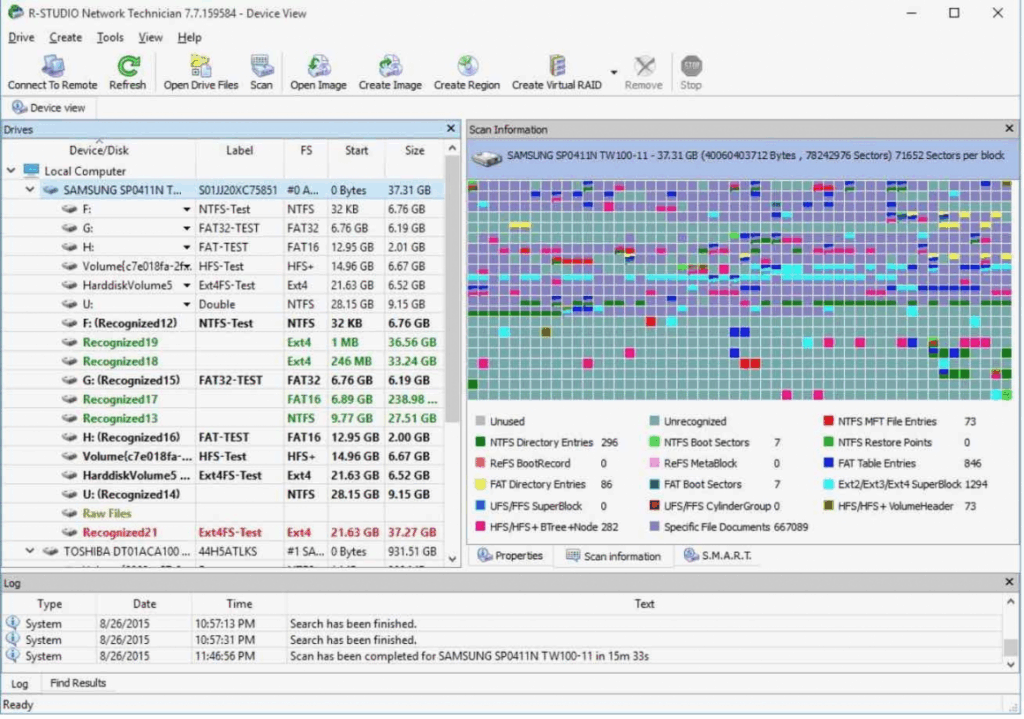
Task: Open the dropdown arrow for partition G:
Action: [187, 229]
